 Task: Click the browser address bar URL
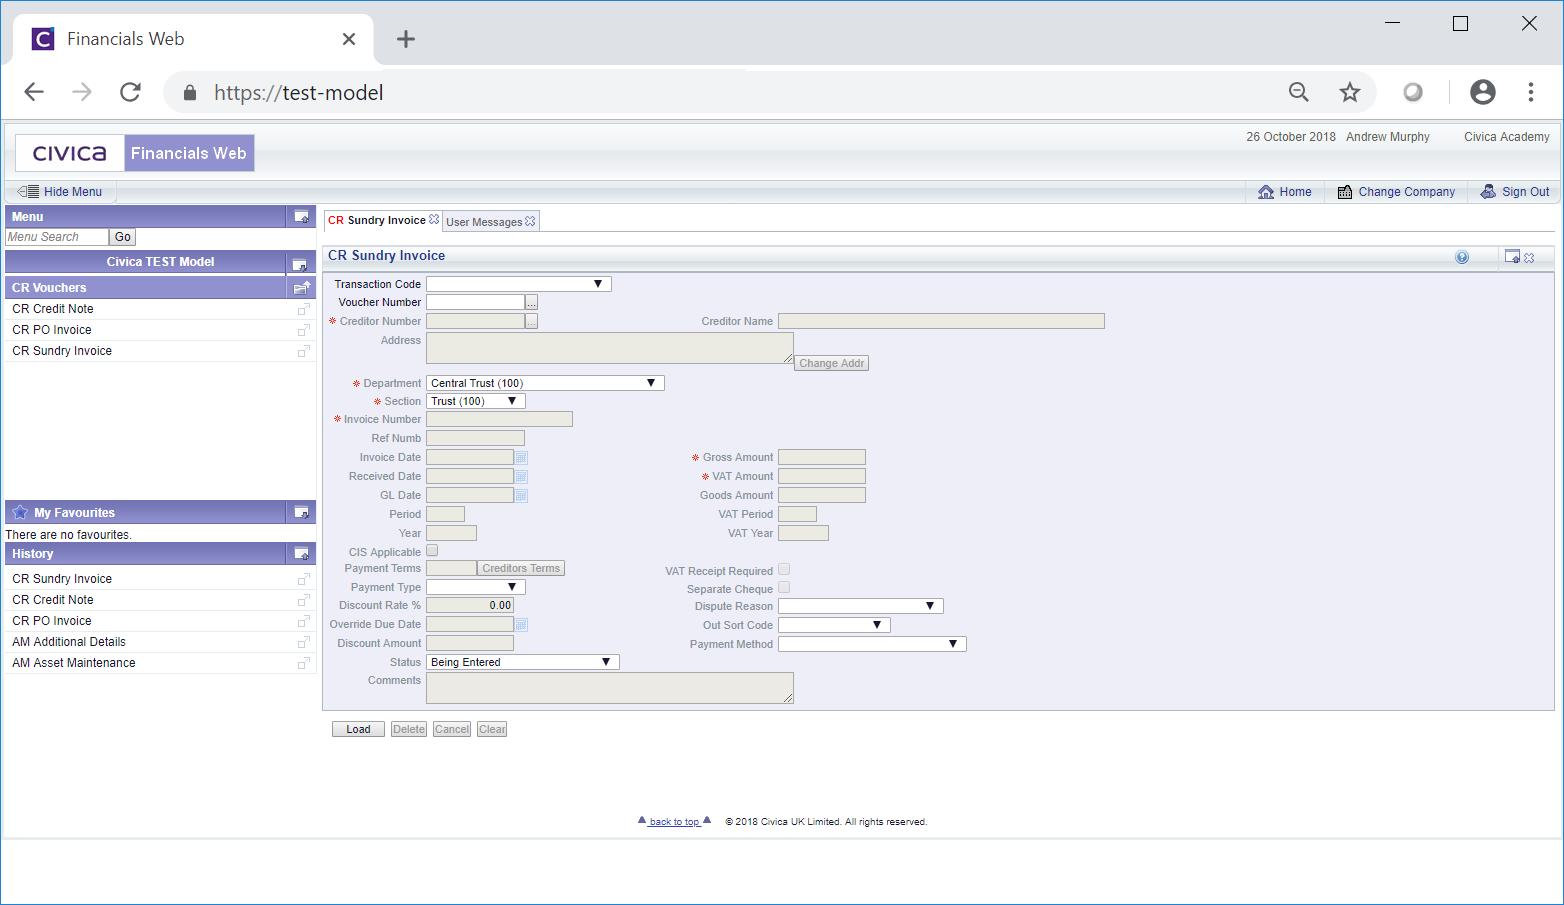[x=299, y=93]
